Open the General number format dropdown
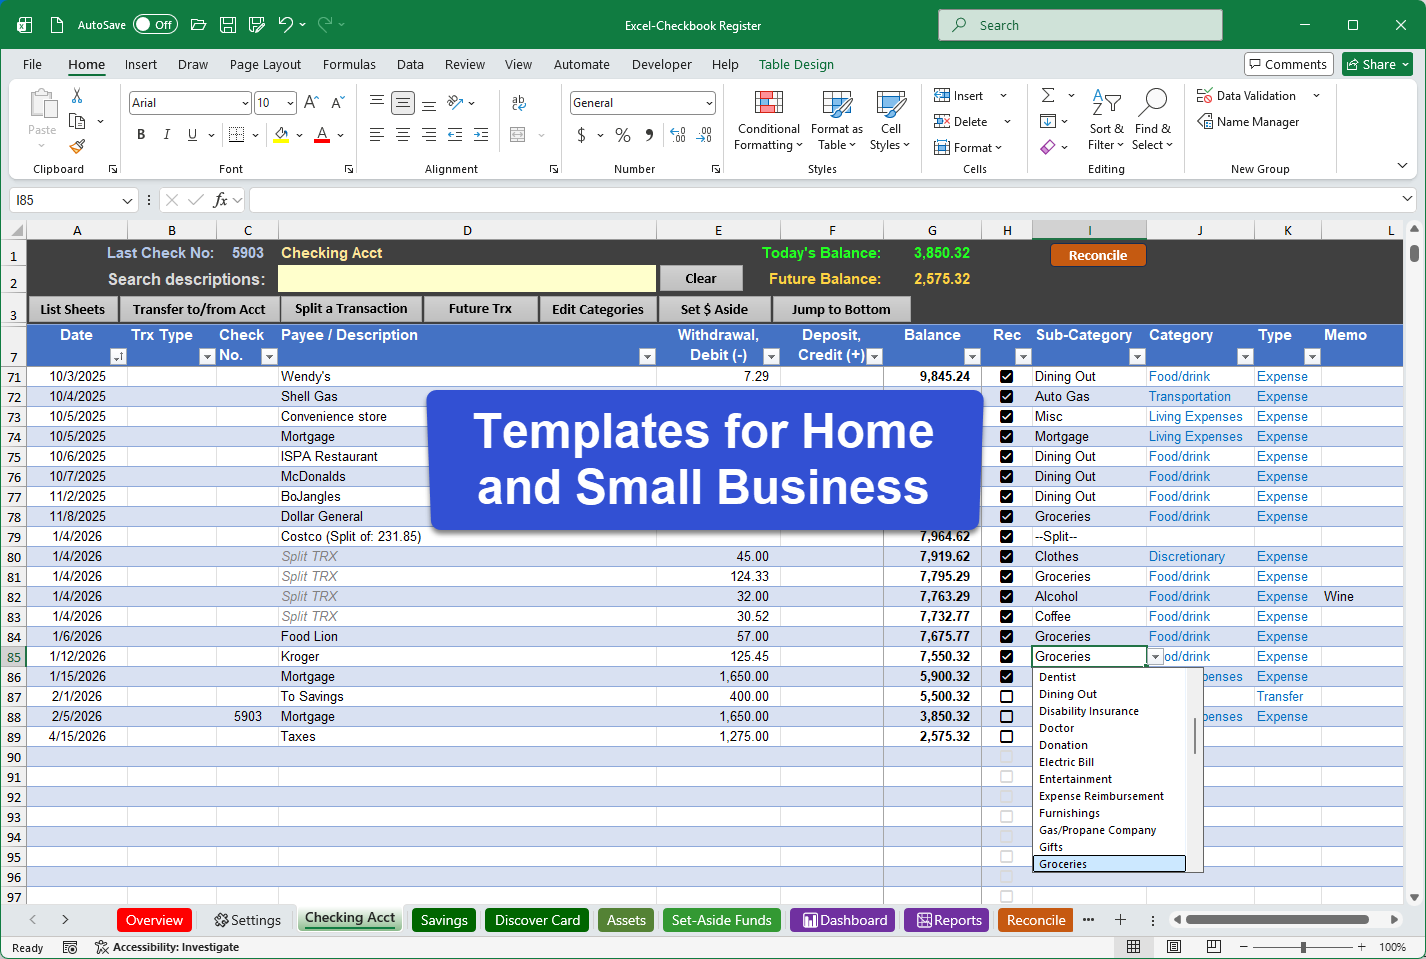The height and width of the screenshot is (959, 1426). tap(711, 102)
